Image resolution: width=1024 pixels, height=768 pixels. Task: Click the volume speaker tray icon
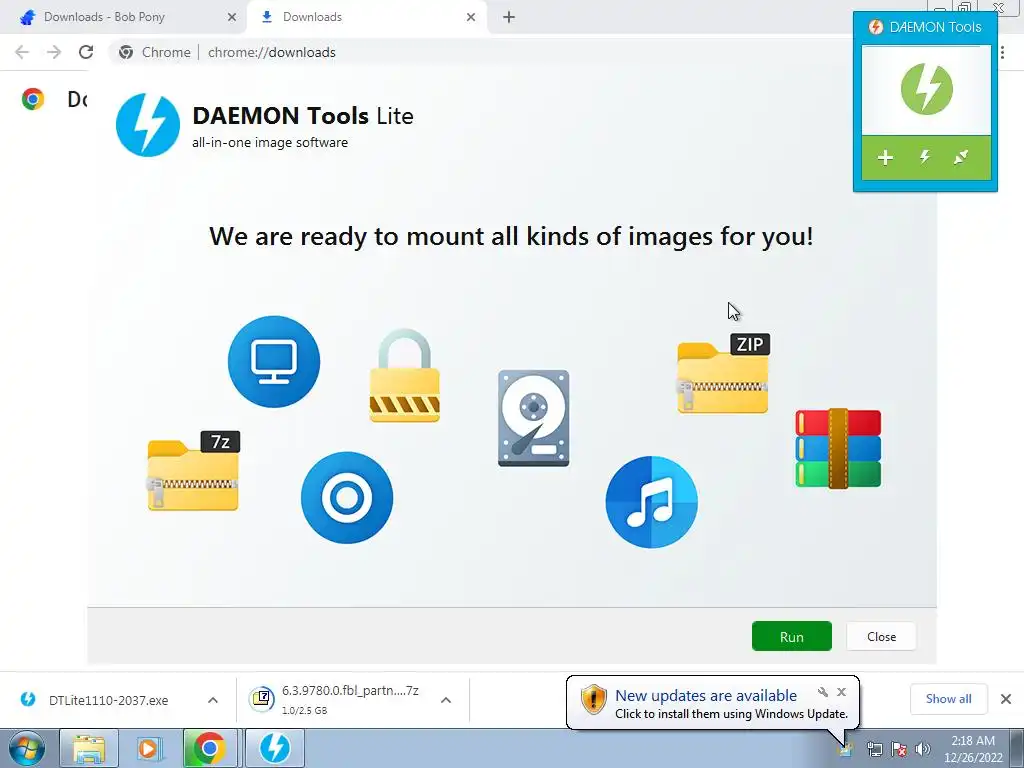922,749
